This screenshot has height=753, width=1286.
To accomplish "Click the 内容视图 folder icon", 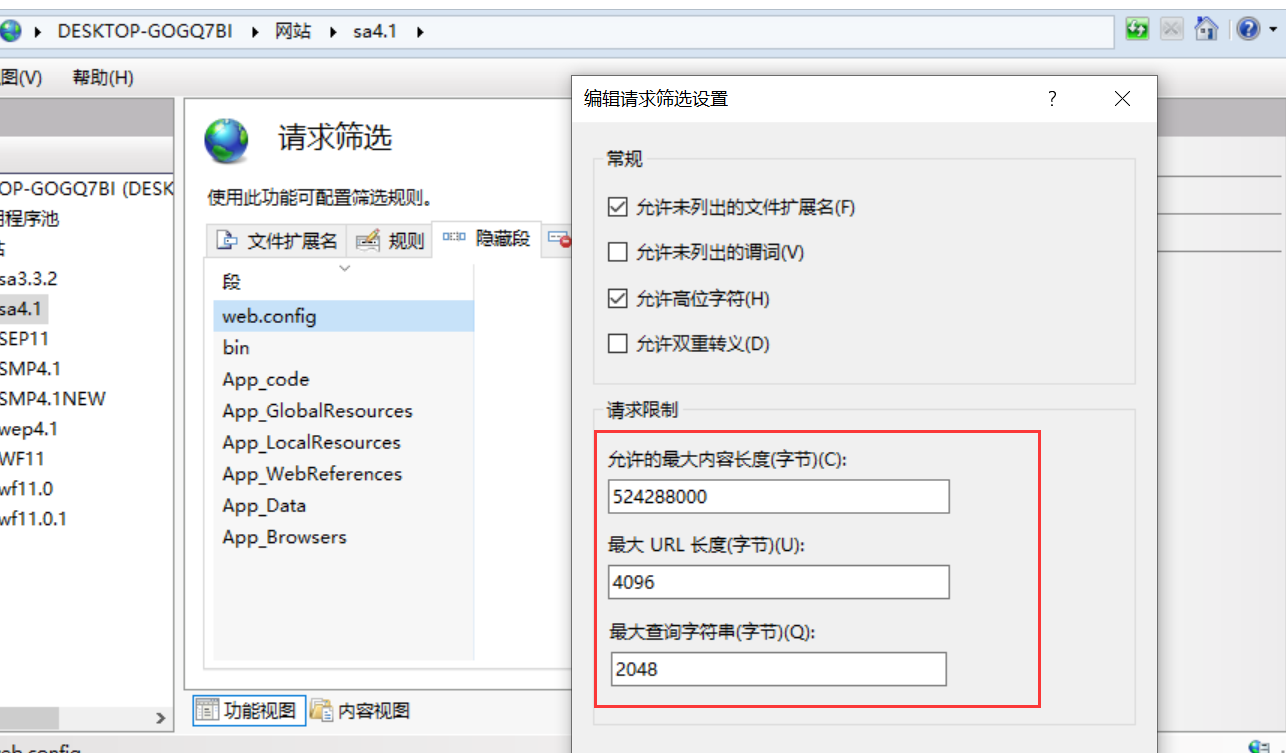I will [321, 711].
